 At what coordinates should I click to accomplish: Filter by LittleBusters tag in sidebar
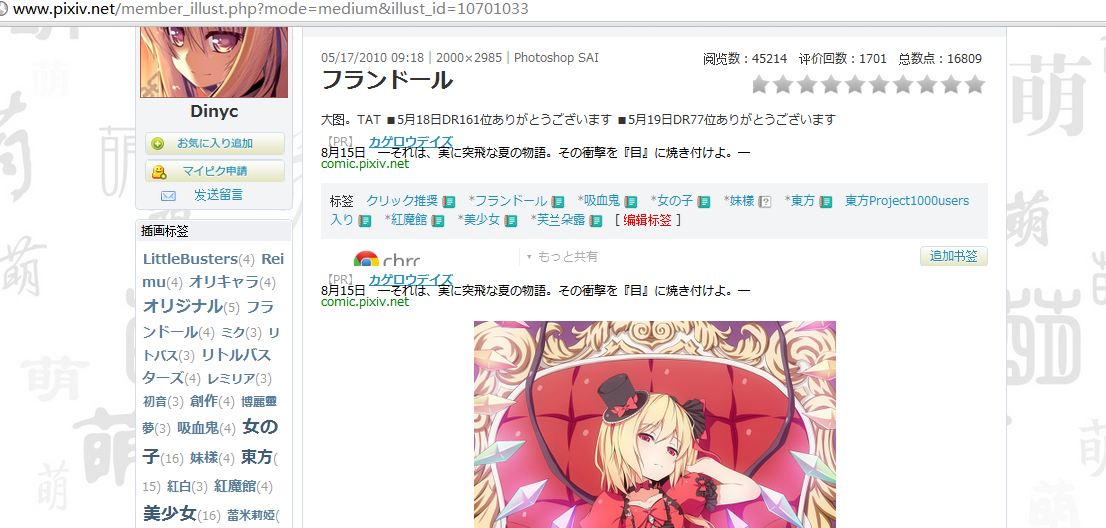tap(190, 259)
